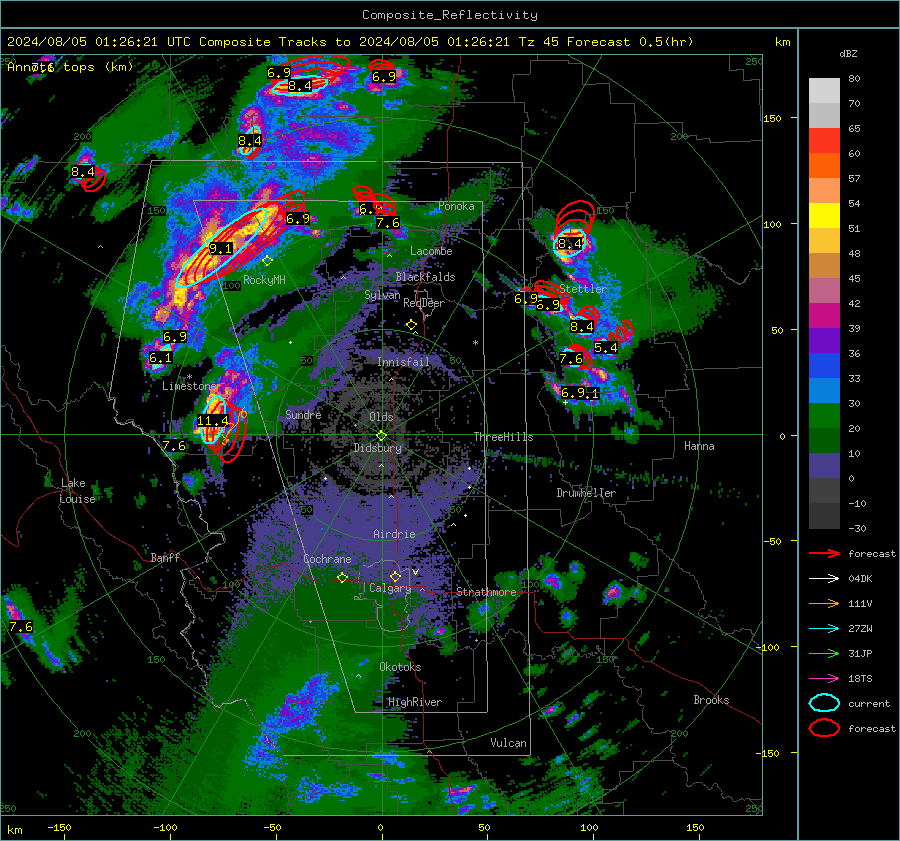This screenshot has height=841, width=900.
Task: Click the Strathmore city label
Action: pyautogui.click(x=486, y=592)
